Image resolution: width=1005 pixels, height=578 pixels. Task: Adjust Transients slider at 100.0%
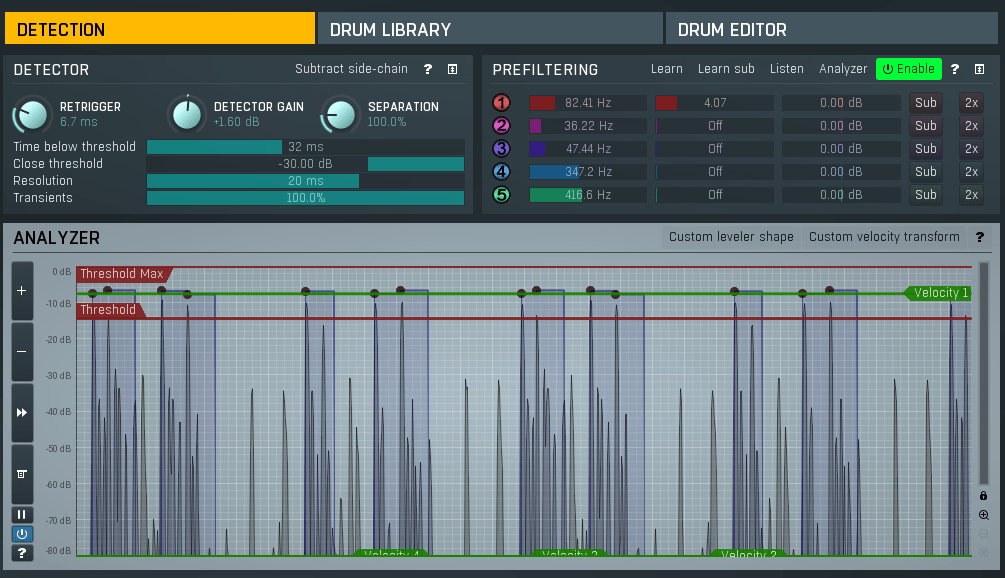tap(305, 198)
